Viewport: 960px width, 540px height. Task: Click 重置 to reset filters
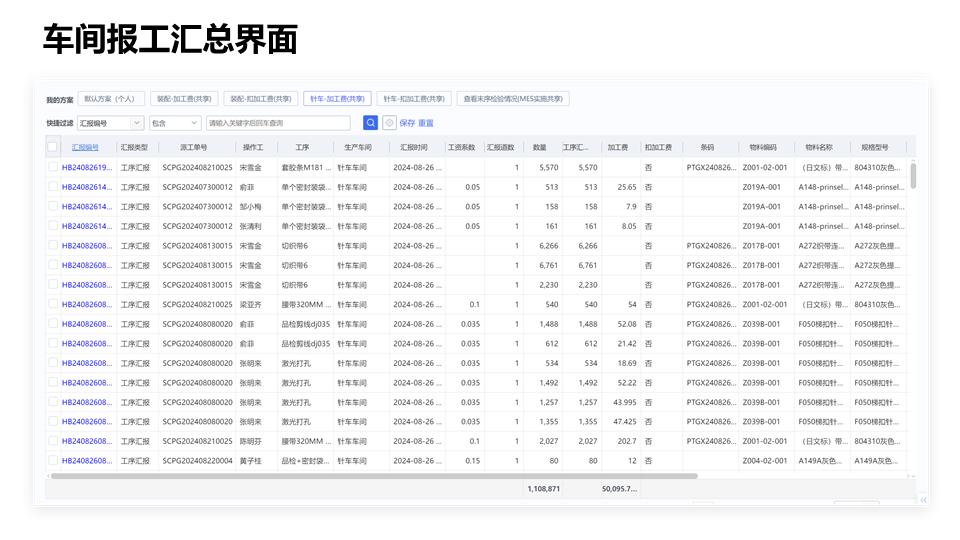click(x=426, y=123)
